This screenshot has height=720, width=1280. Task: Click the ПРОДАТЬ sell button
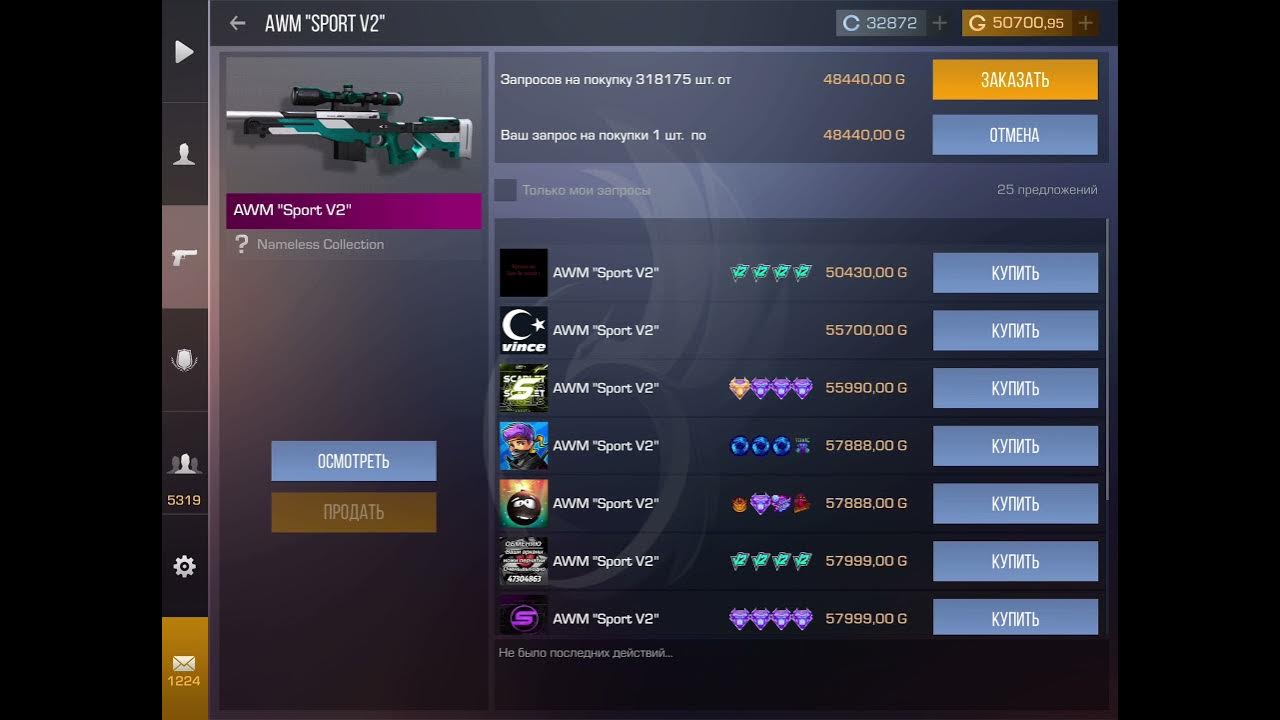(x=354, y=512)
